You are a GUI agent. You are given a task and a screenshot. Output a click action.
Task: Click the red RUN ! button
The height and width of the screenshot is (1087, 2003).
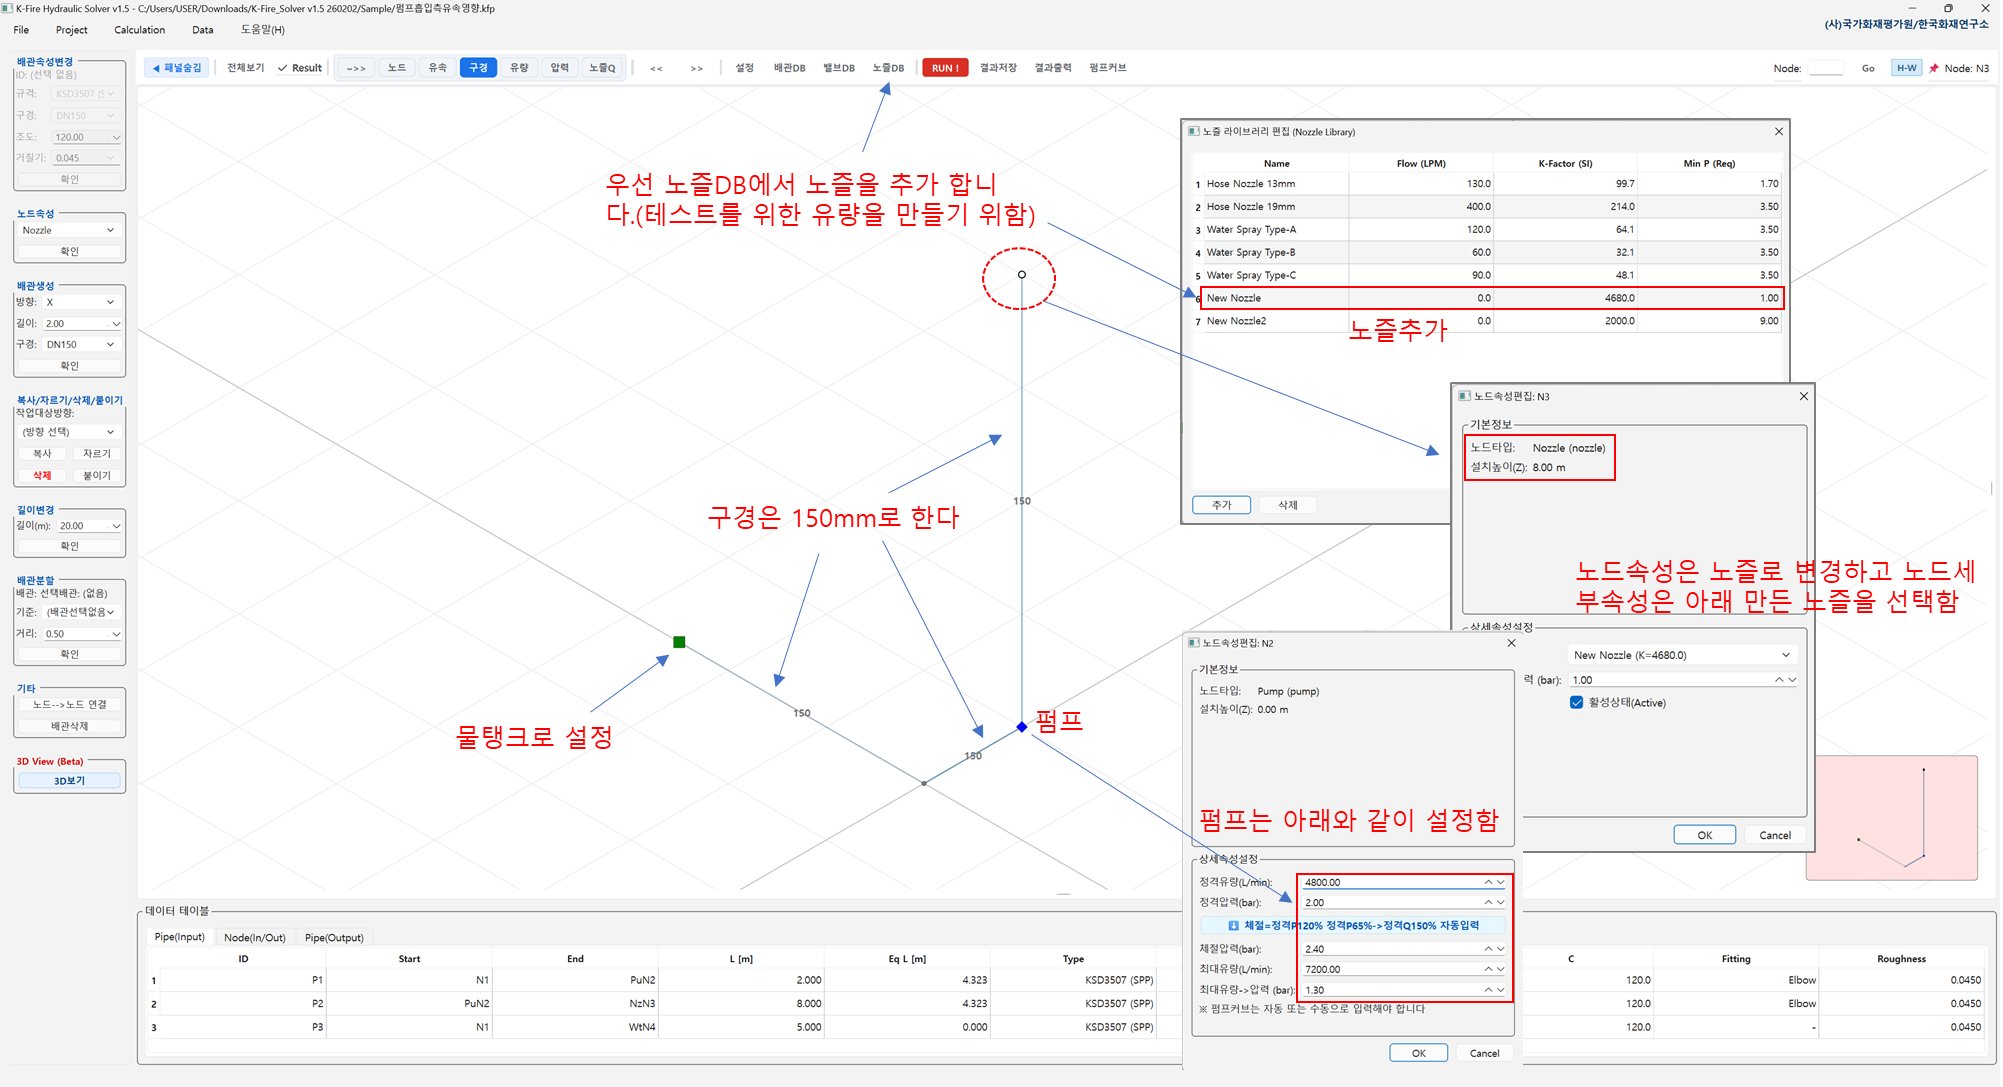(x=944, y=68)
